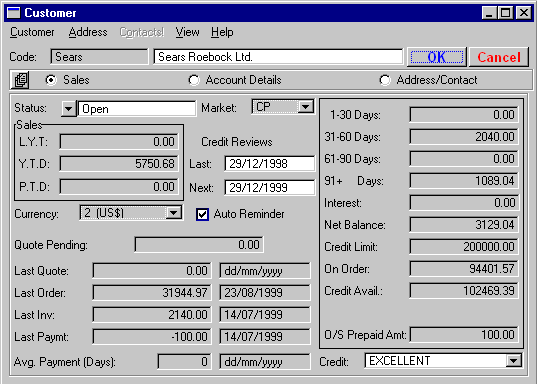Maximize the Customer window
Image resolution: width=537 pixels, height=384 pixels.
tap(505, 13)
